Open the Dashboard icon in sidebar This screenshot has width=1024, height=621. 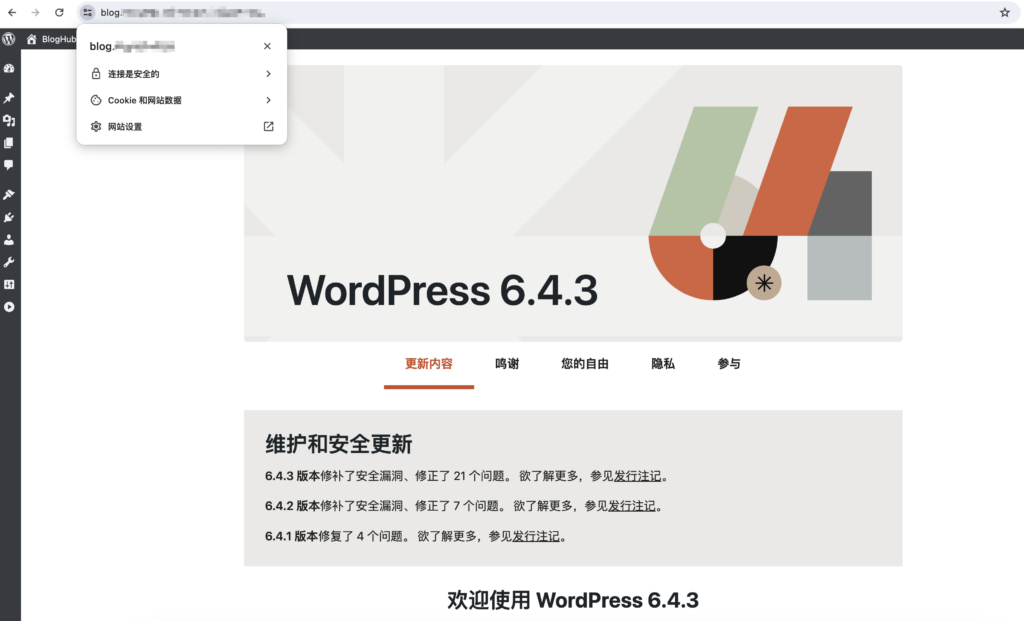click(9, 69)
